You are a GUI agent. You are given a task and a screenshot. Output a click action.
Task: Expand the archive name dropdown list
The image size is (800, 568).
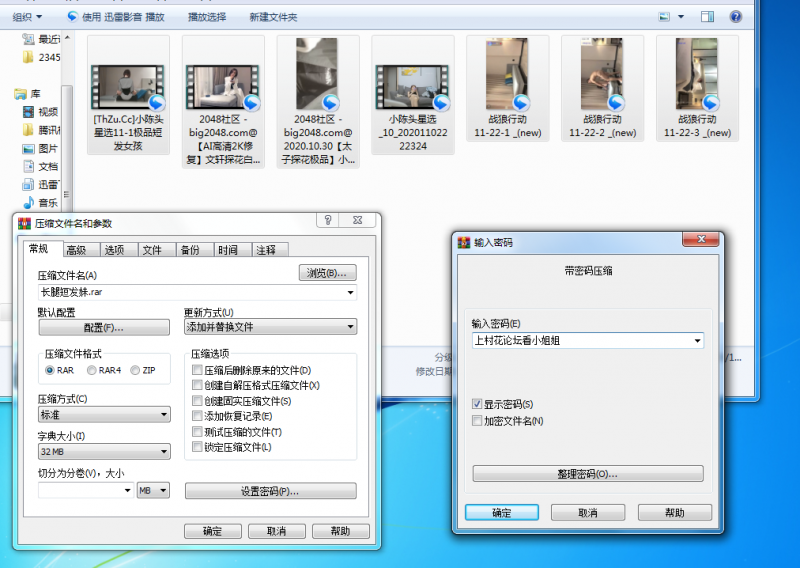[351, 292]
